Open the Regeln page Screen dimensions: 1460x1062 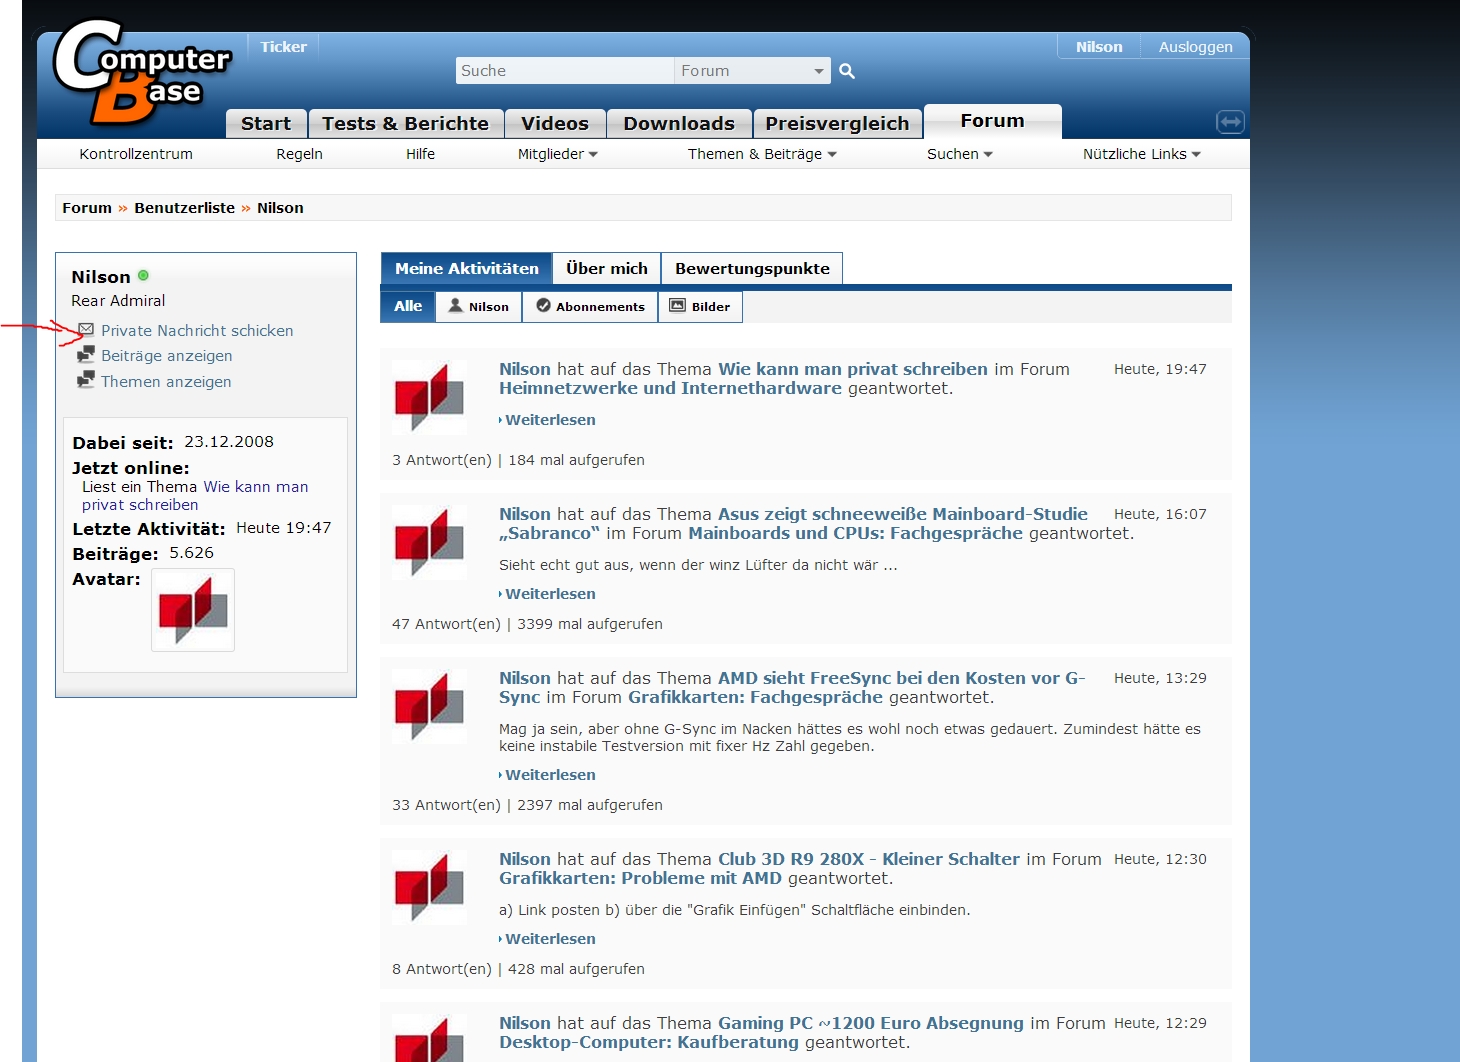click(x=299, y=154)
